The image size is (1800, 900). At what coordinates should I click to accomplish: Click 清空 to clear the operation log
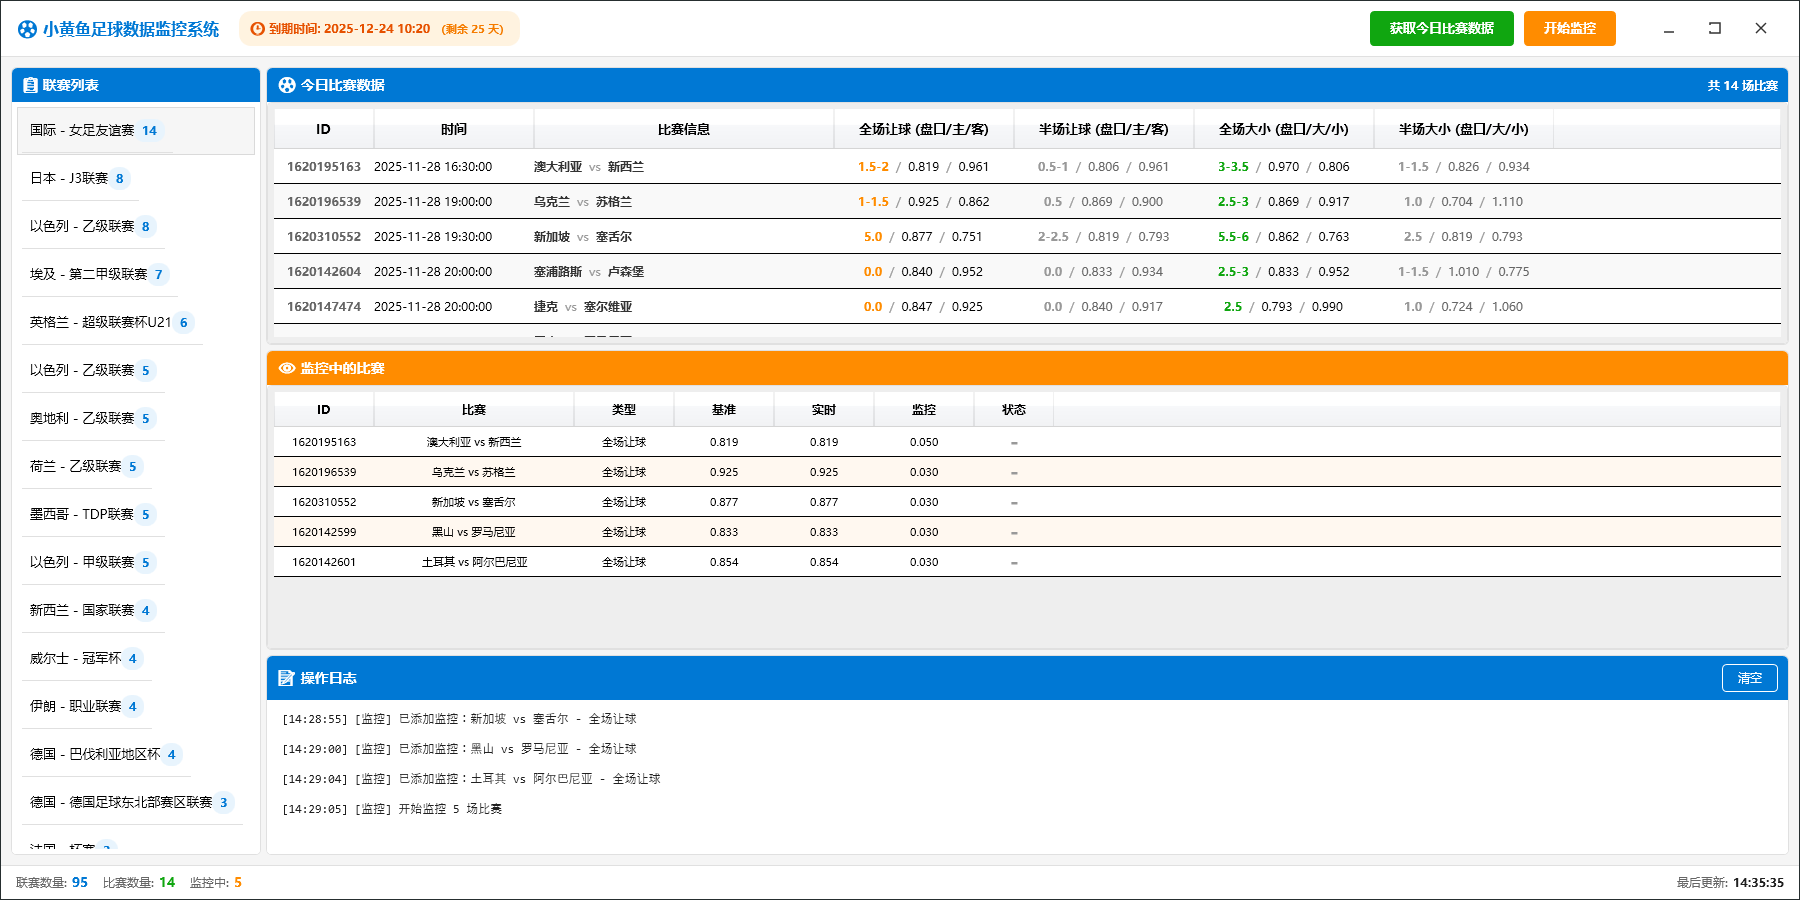pos(1750,678)
